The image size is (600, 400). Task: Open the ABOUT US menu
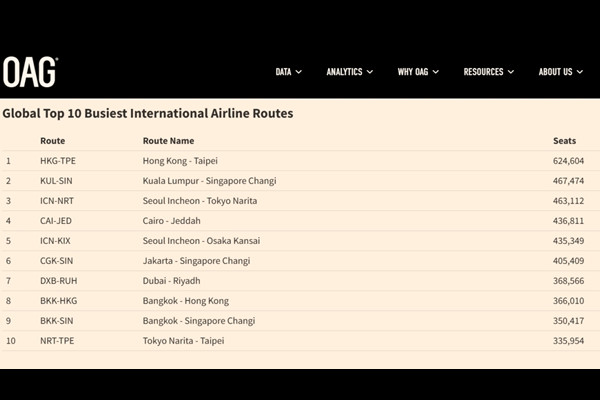tap(561, 72)
